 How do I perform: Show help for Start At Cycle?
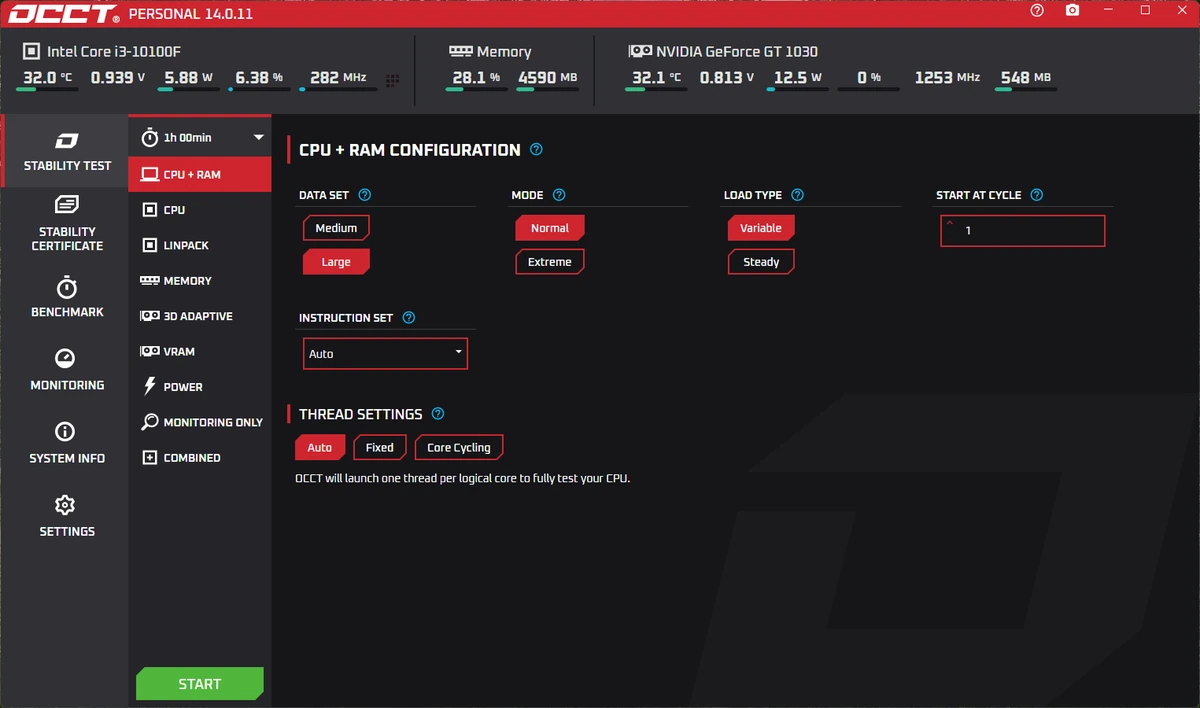coord(1036,195)
